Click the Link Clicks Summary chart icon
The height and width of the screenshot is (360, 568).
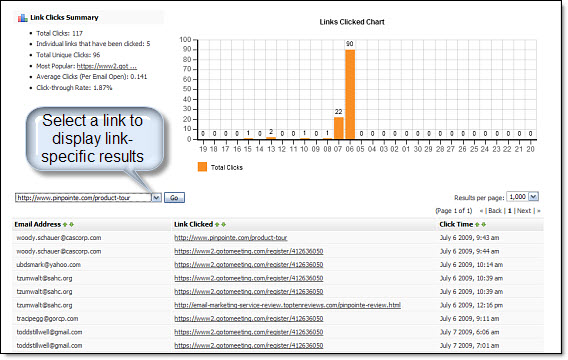point(22,18)
